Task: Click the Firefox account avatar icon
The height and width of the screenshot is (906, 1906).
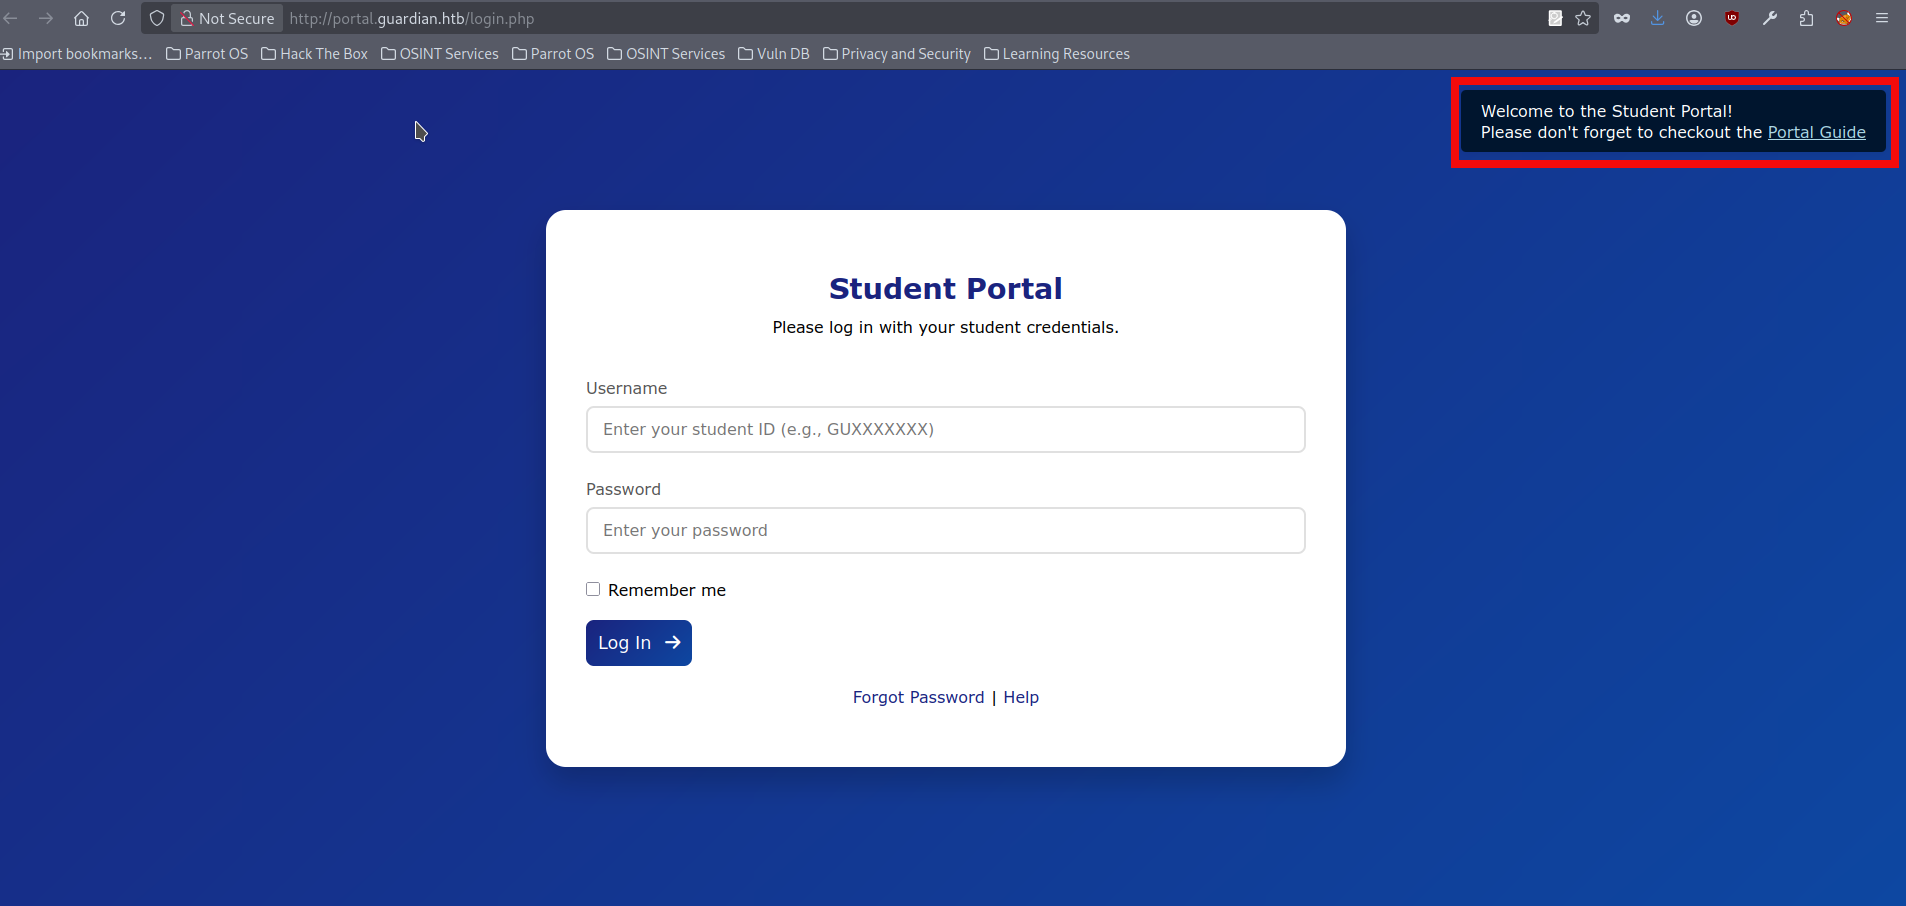Action: (x=1694, y=18)
